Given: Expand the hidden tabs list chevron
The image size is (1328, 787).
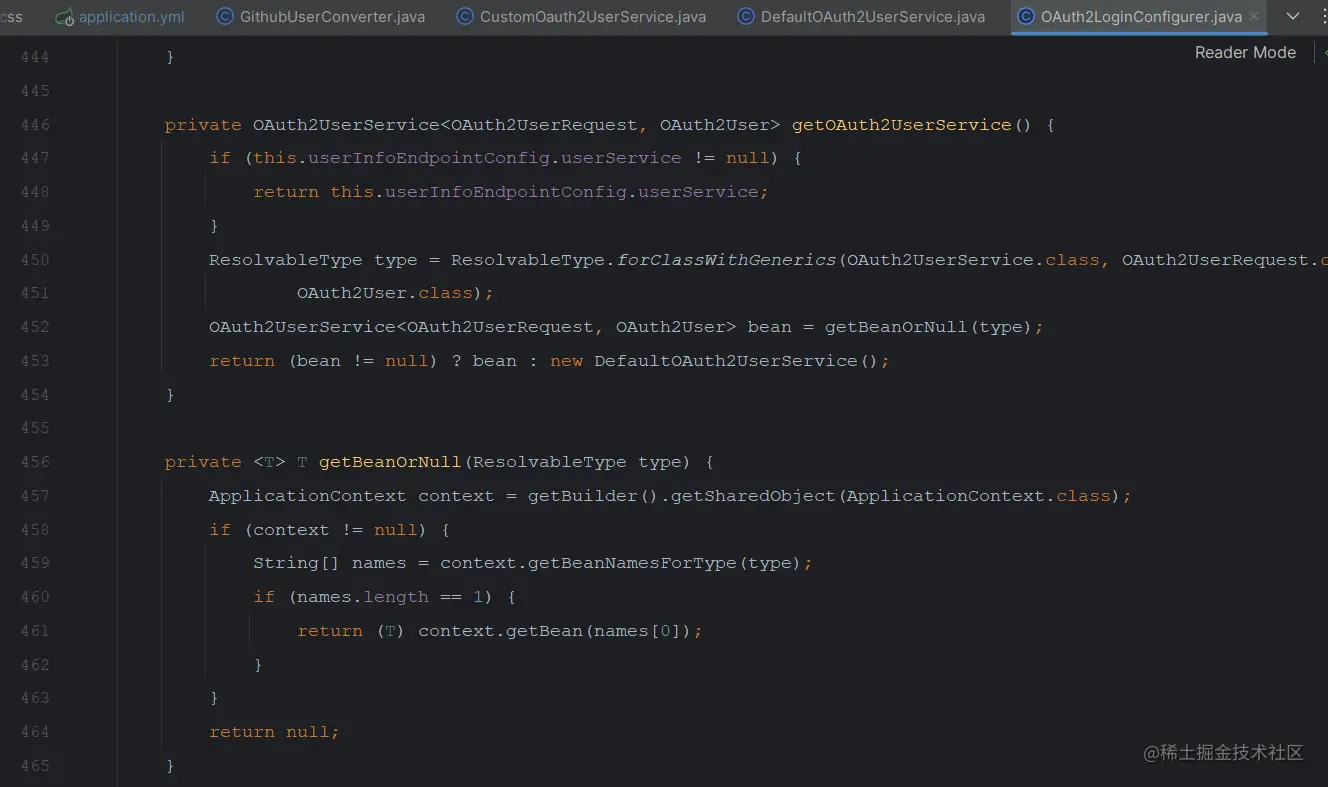Looking at the screenshot, I should click(x=1292, y=17).
